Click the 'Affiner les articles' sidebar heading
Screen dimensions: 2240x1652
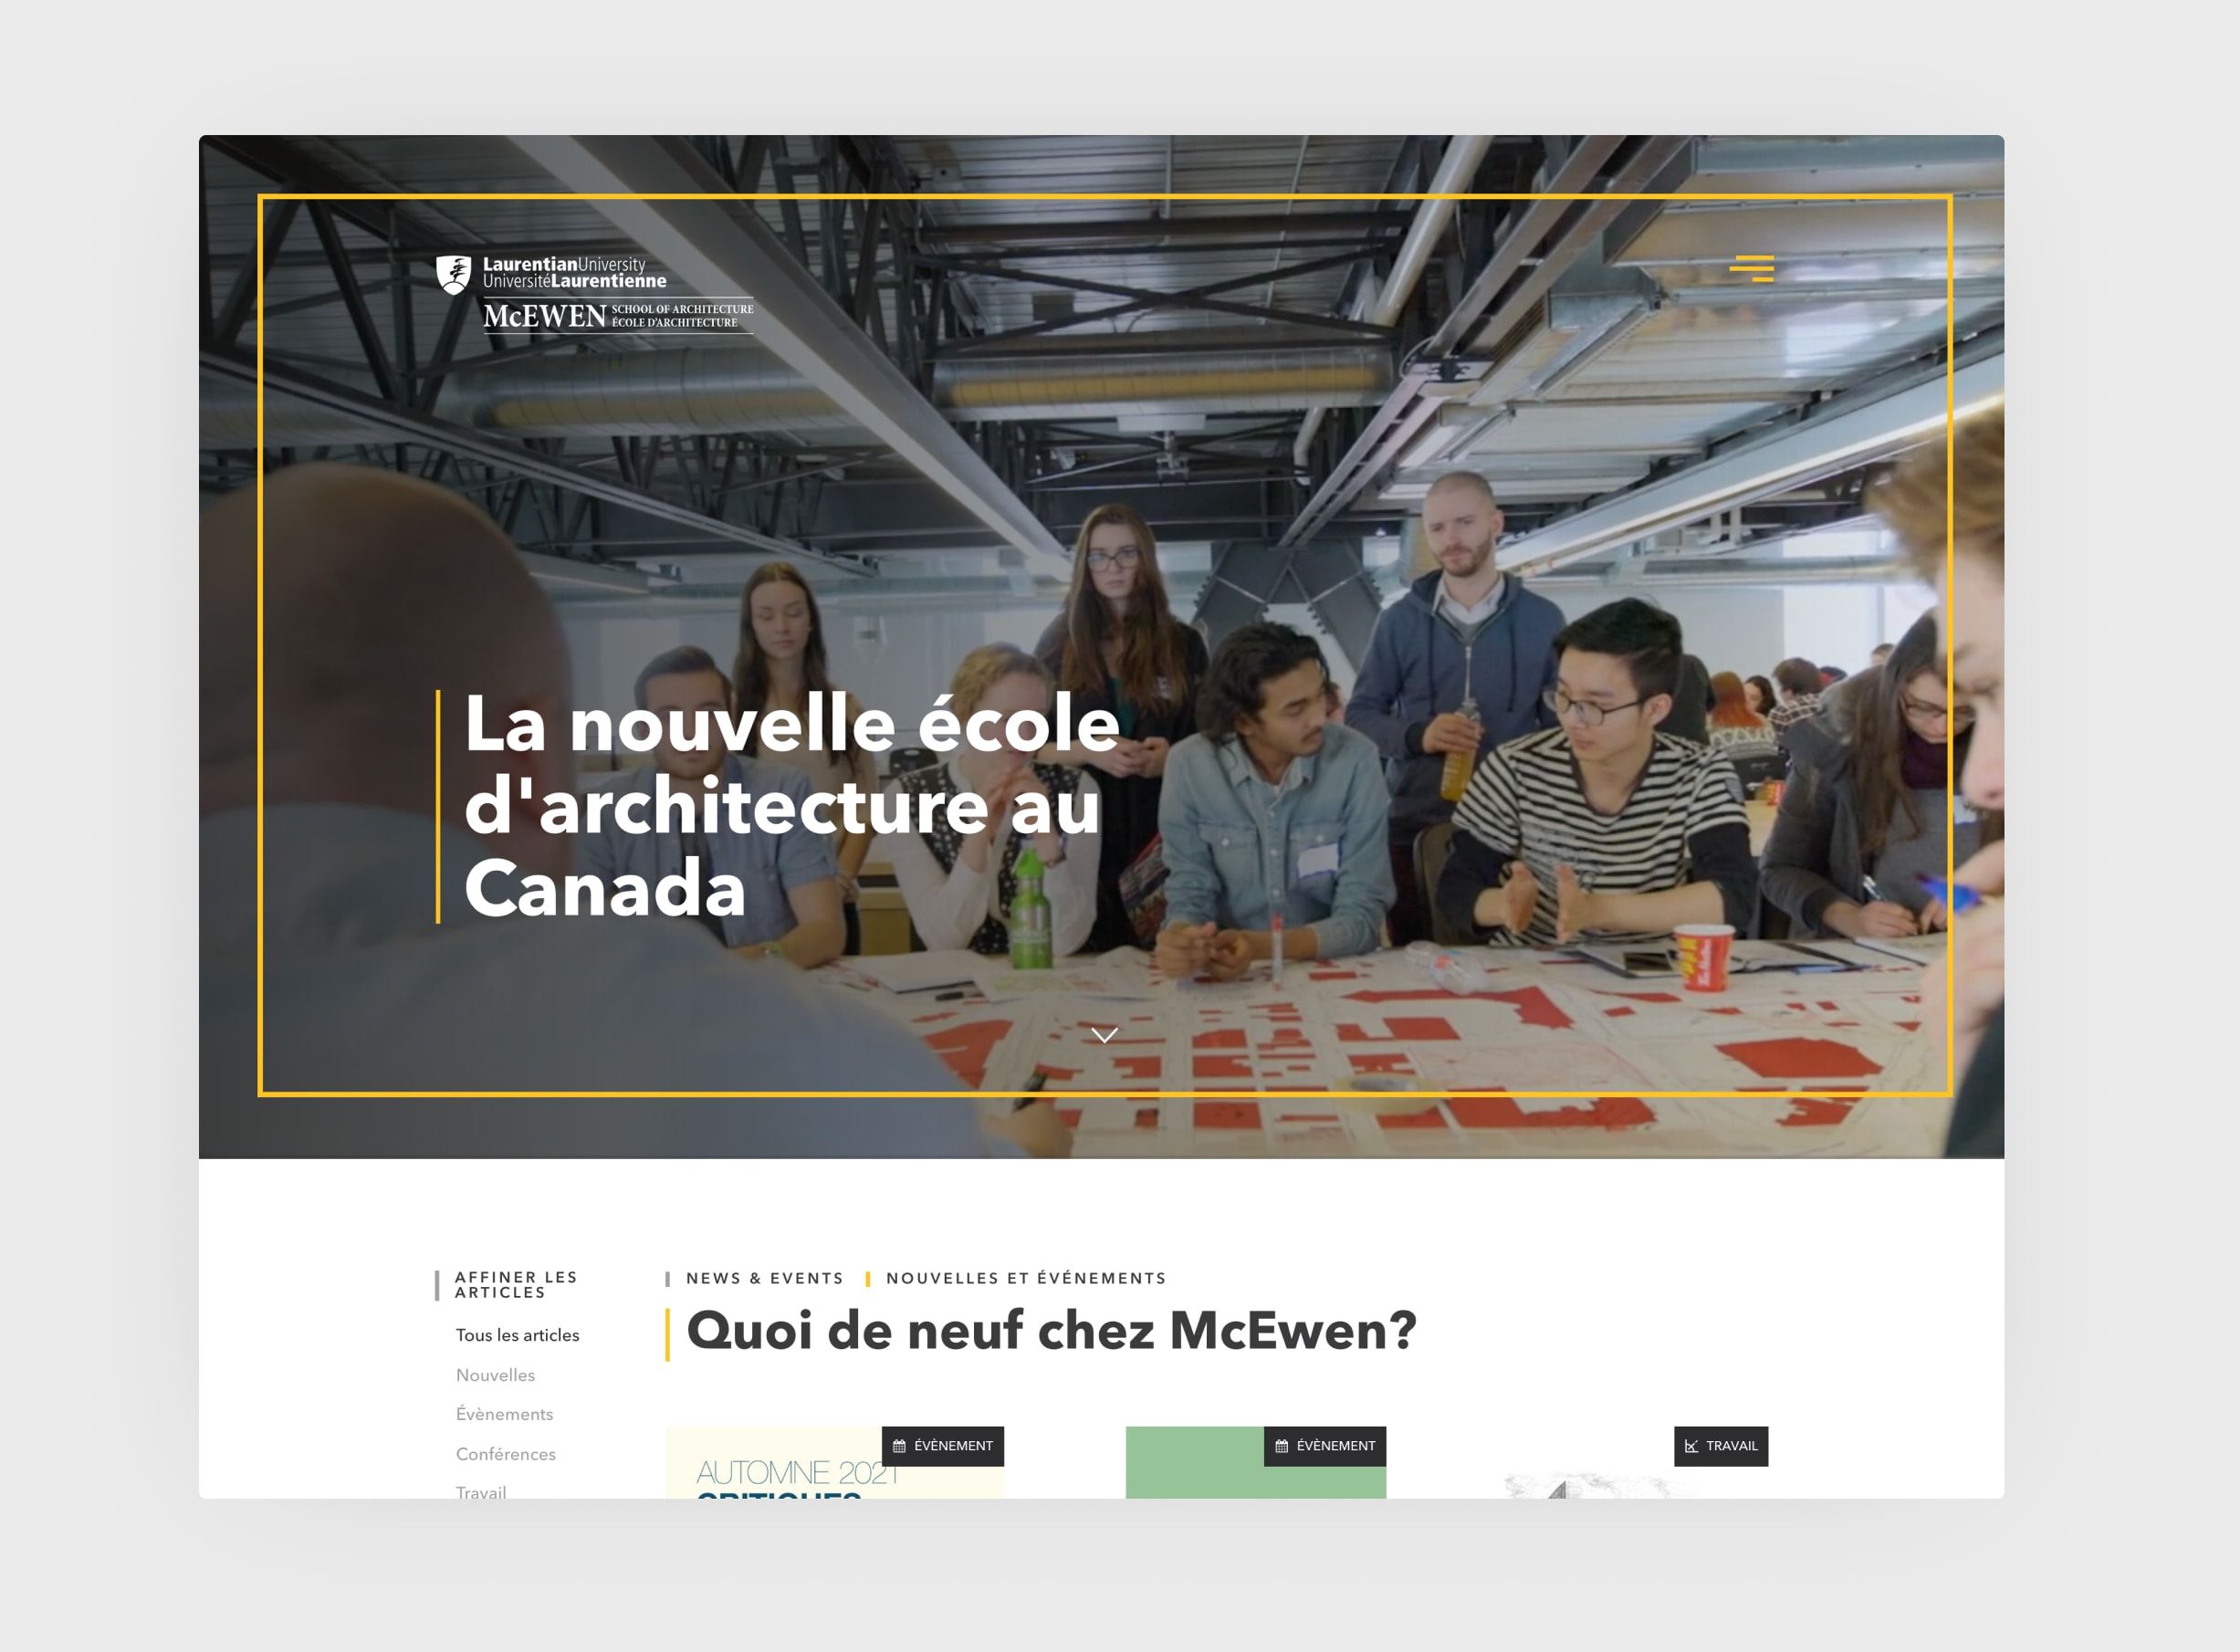pos(515,1285)
